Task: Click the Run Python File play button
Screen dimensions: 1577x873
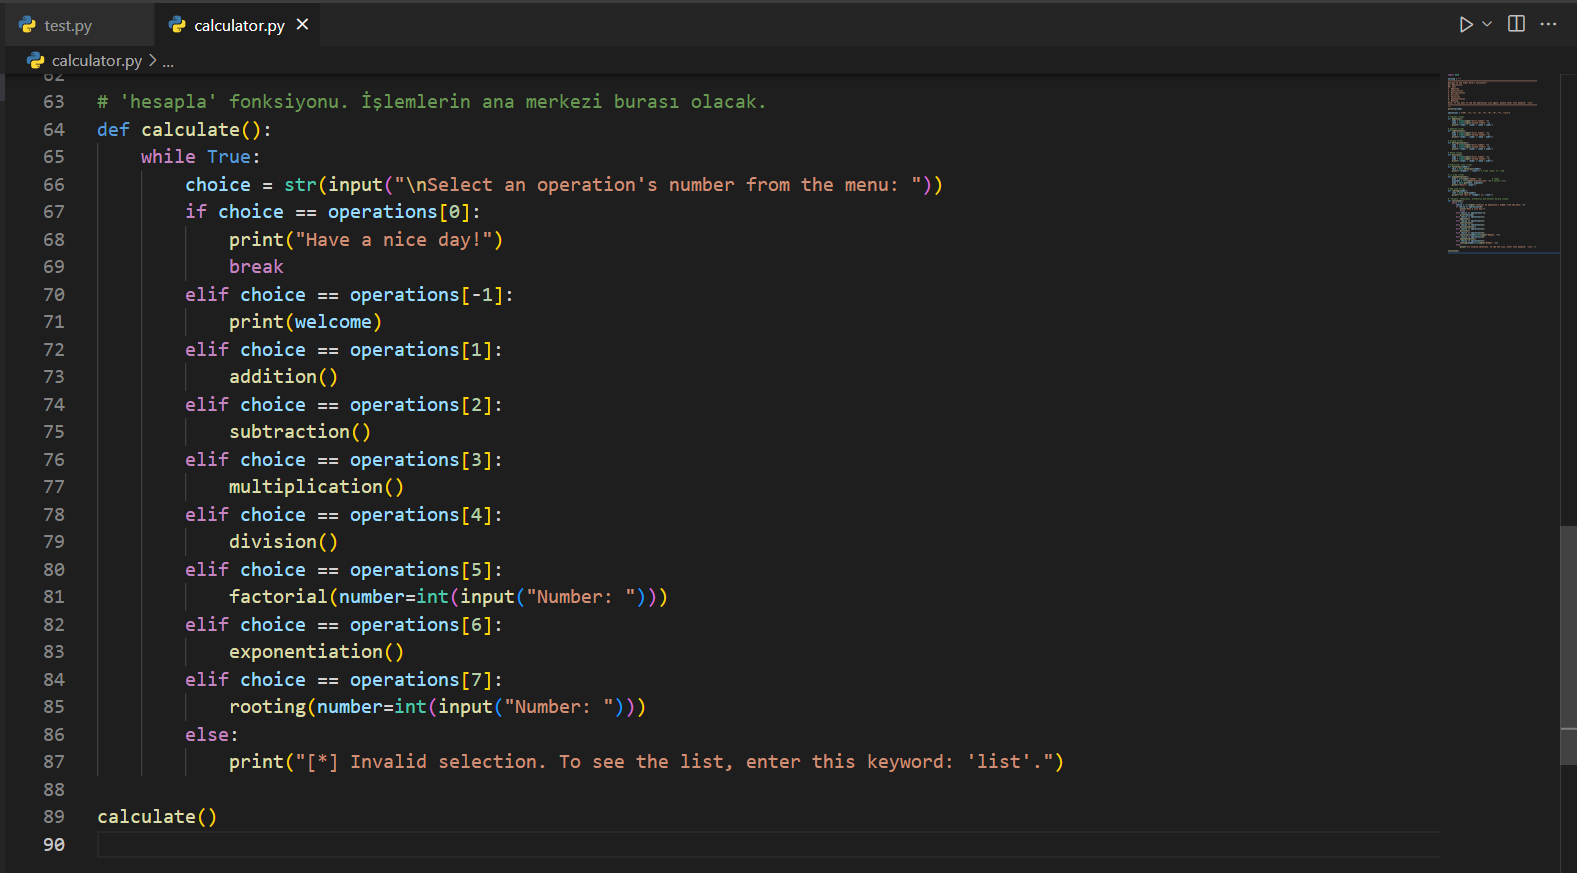Action: pos(1465,24)
